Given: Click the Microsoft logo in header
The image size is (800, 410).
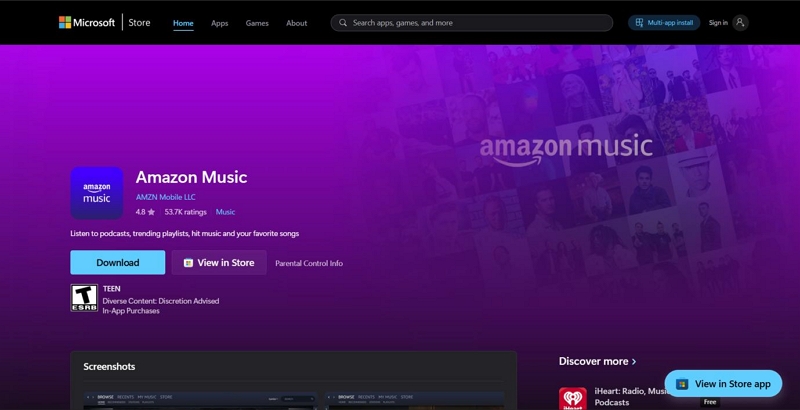Looking at the screenshot, I should coord(87,22).
